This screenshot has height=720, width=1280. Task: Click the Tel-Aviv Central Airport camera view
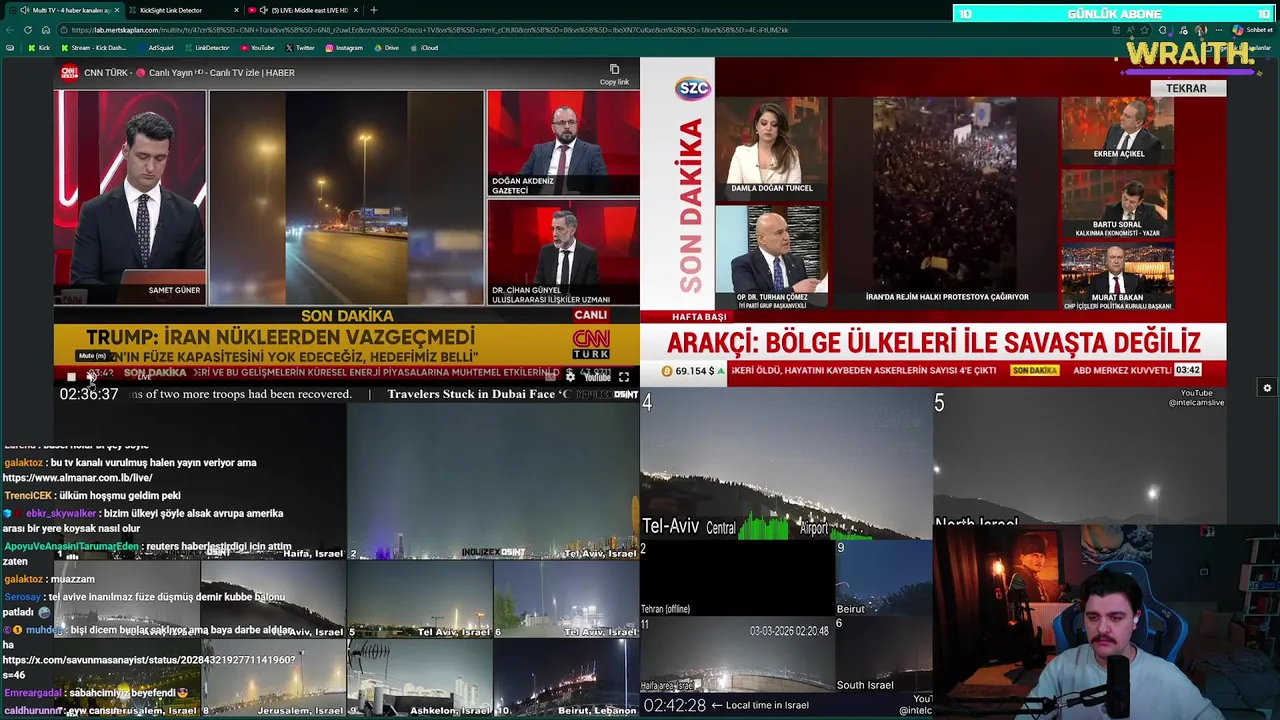click(786, 465)
